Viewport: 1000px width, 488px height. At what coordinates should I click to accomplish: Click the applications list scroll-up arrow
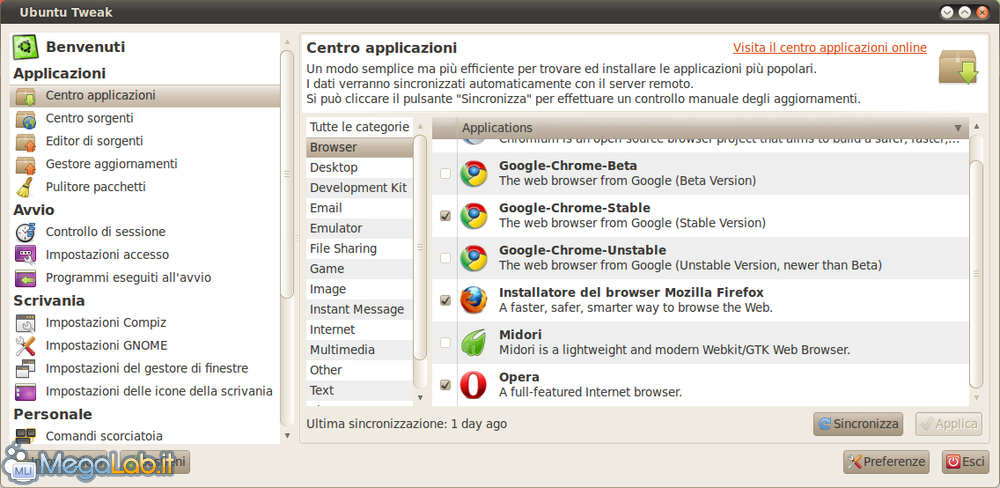(976, 126)
